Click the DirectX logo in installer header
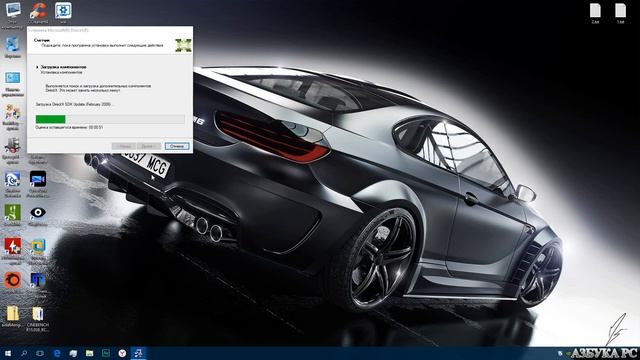640x360 pixels. (183, 45)
